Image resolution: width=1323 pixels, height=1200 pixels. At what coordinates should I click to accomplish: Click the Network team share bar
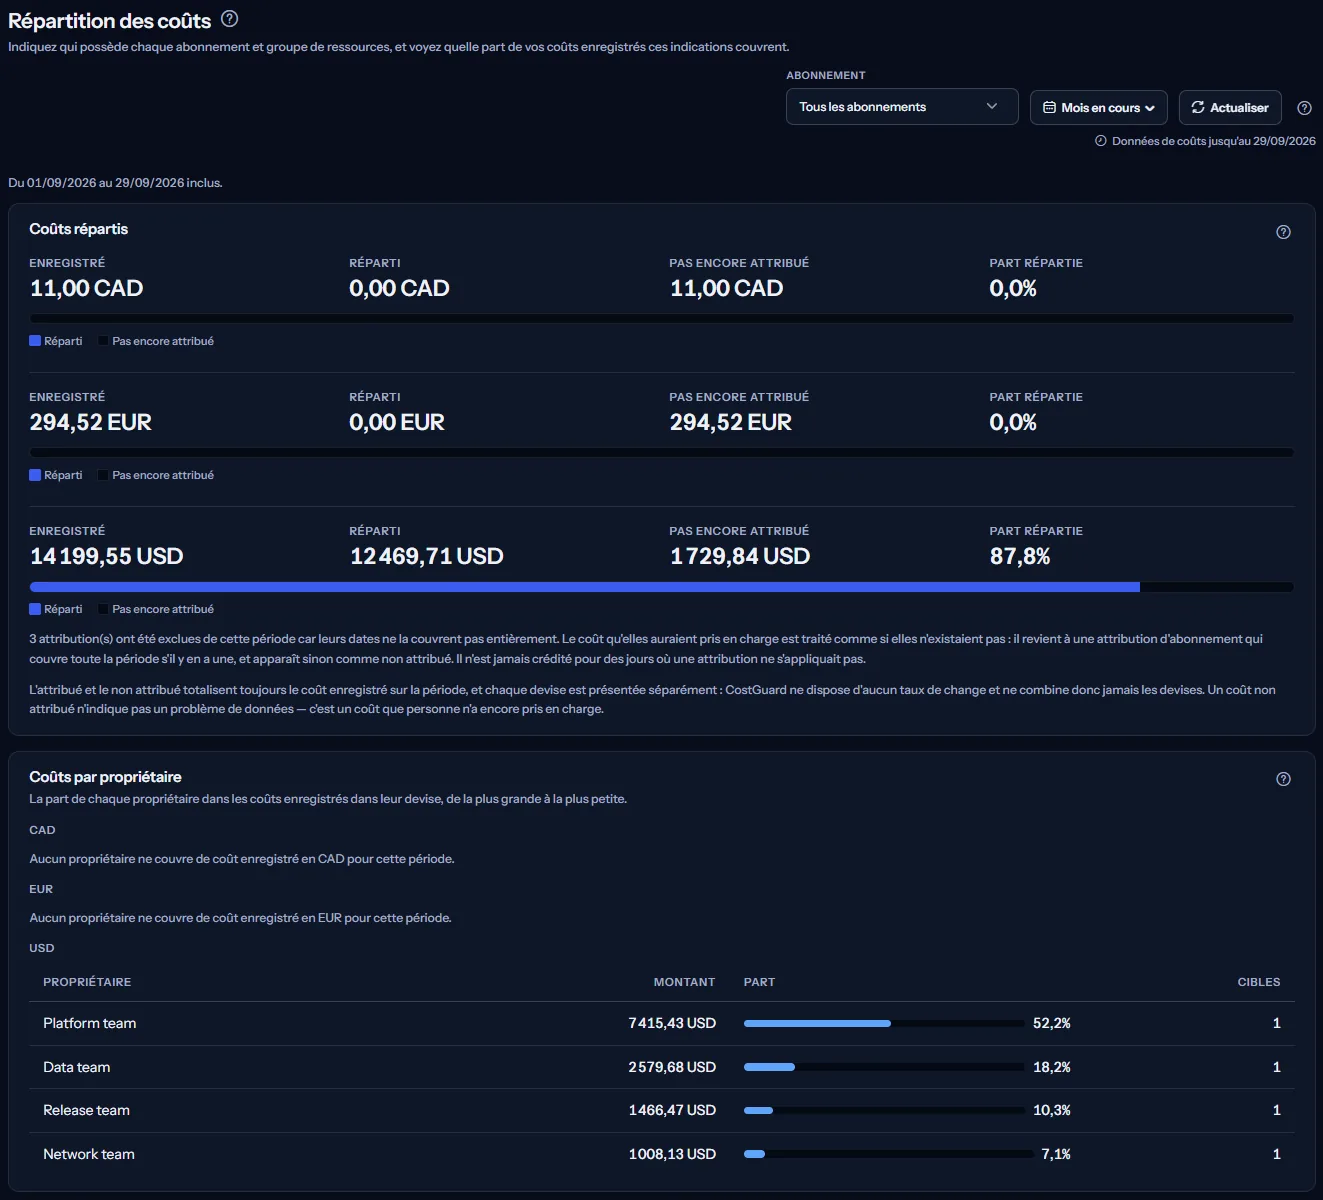[888, 1154]
